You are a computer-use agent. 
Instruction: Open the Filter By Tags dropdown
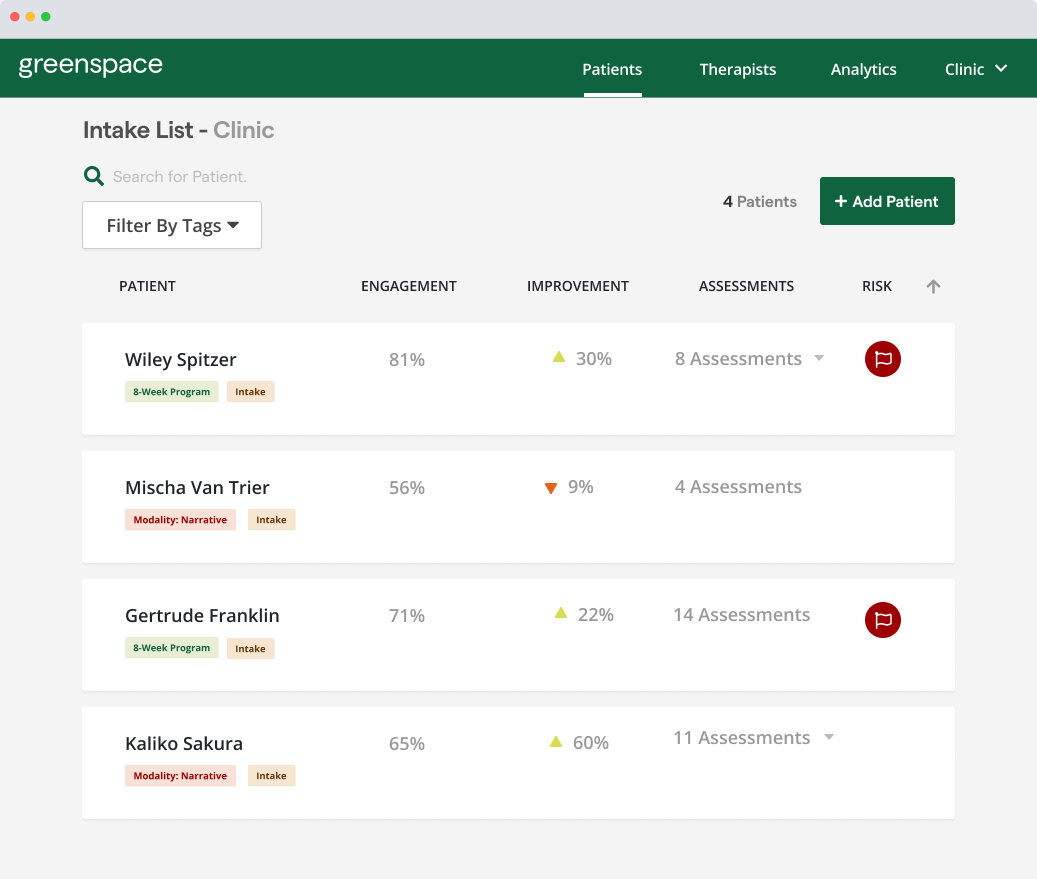(171, 225)
